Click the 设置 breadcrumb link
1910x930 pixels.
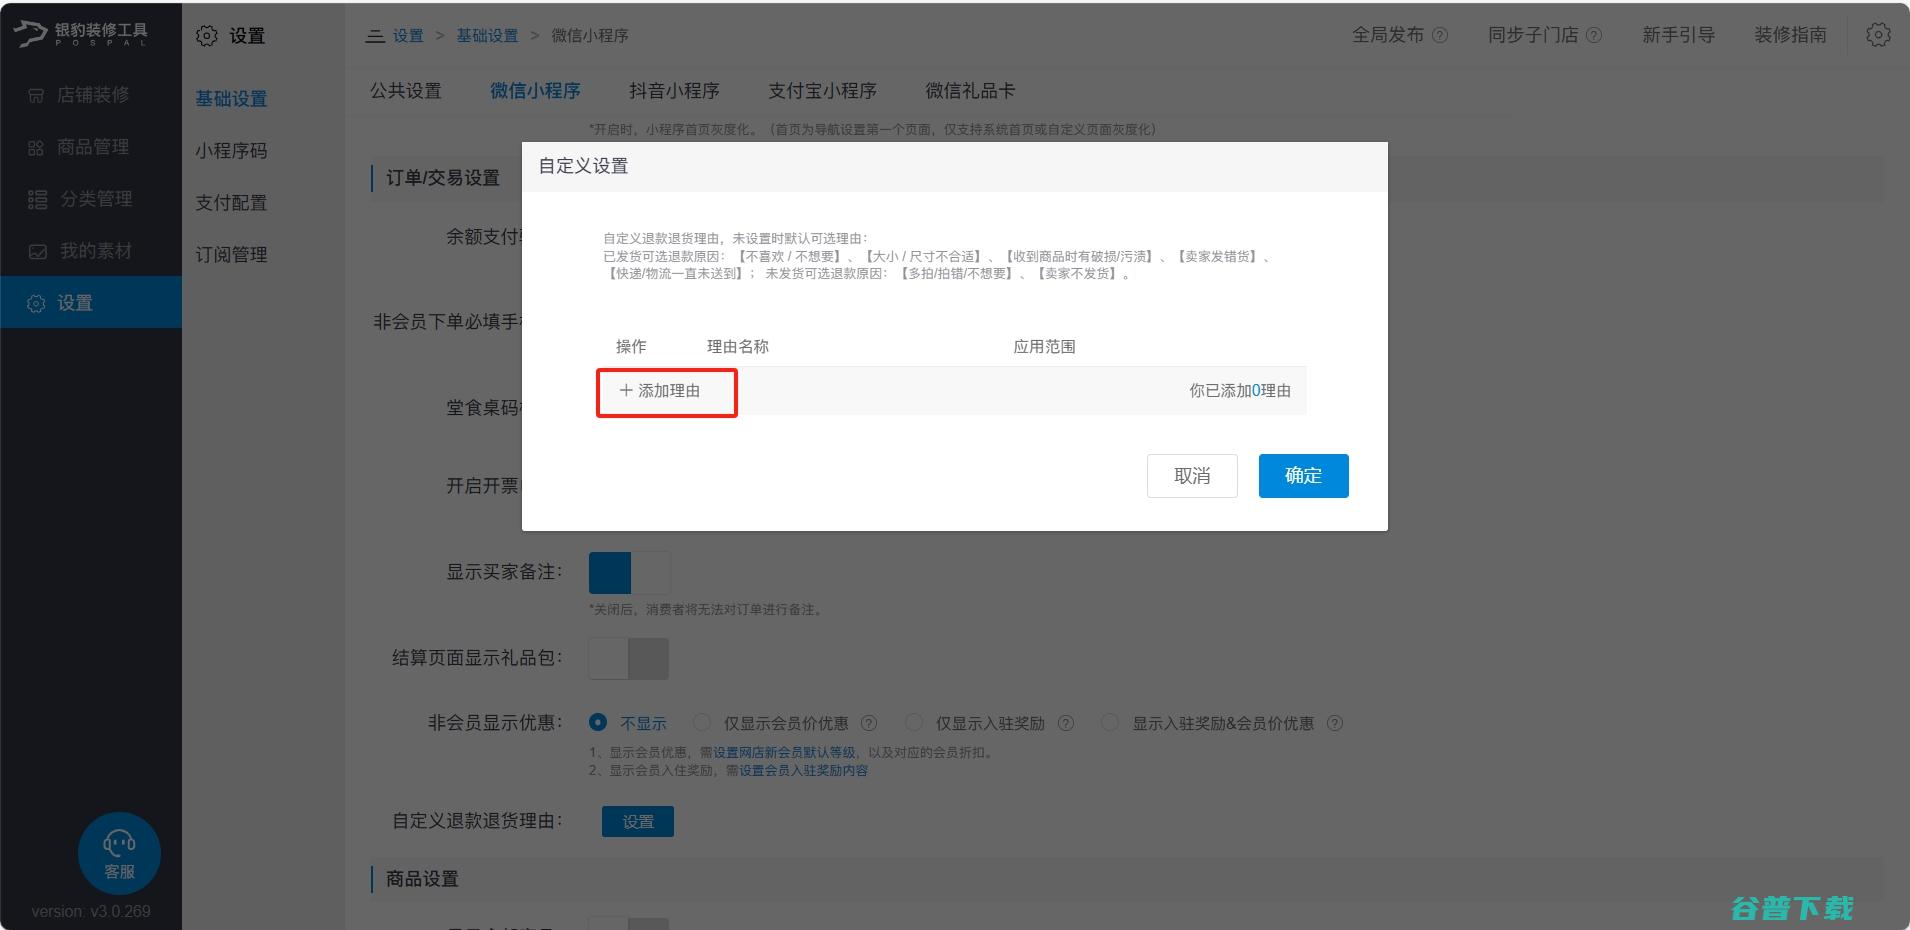(407, 36)
